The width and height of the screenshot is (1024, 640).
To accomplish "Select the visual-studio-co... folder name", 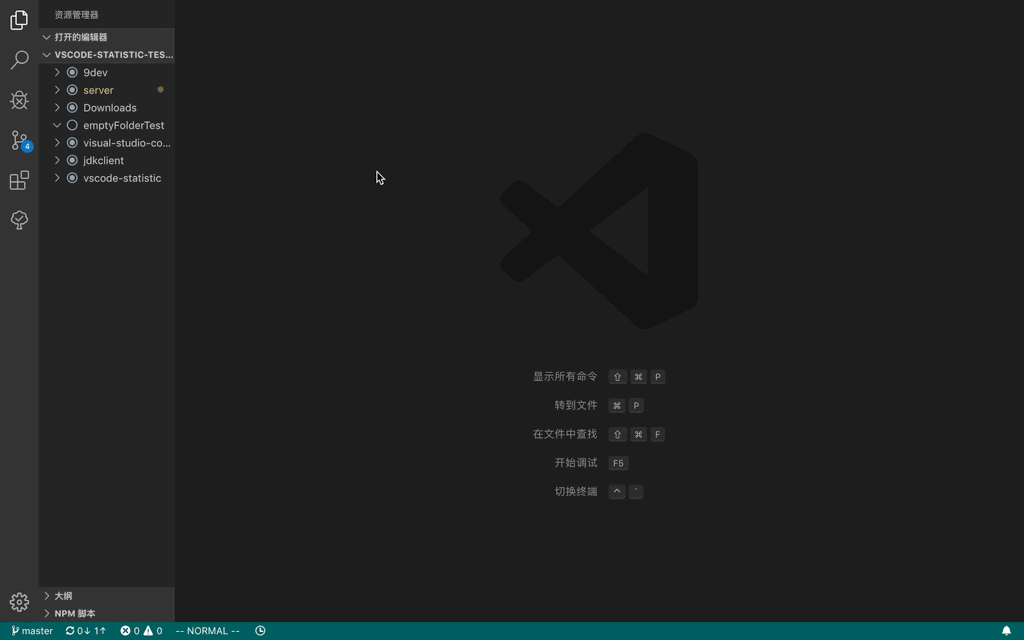I will click(x=127, y=143).
